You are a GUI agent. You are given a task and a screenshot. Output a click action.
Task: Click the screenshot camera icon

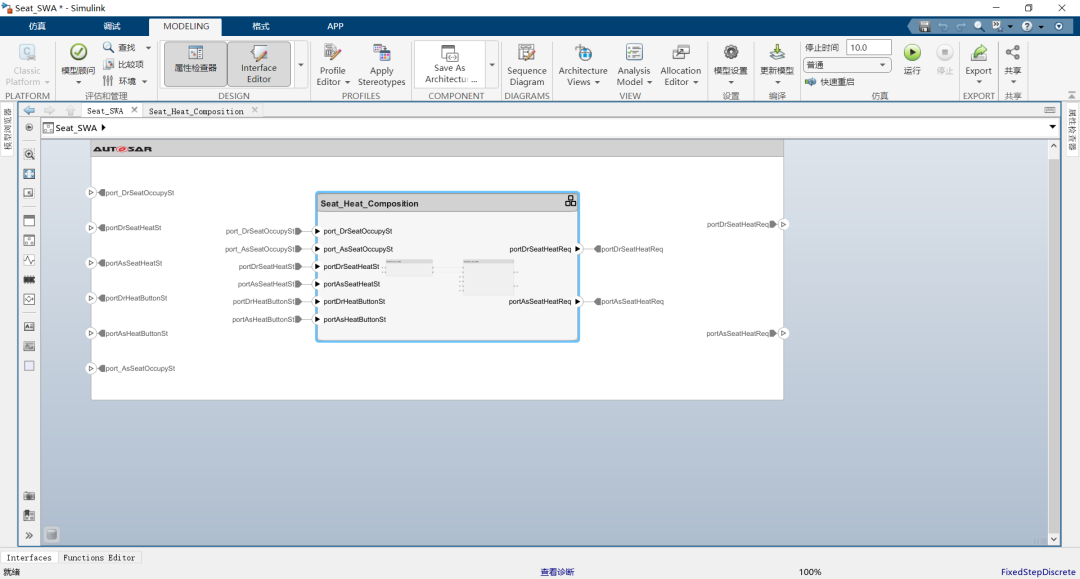29,496
